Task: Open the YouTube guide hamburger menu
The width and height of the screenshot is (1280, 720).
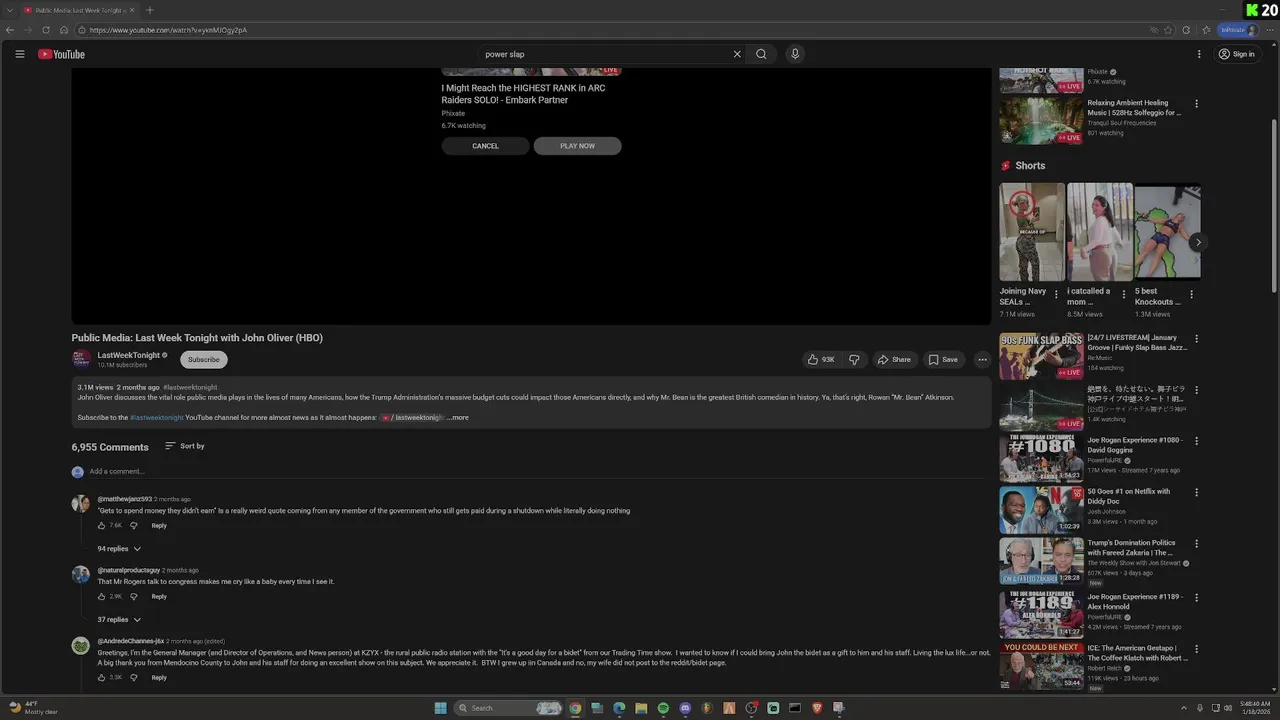Action: pyautogui.click(x=19, y=54)
